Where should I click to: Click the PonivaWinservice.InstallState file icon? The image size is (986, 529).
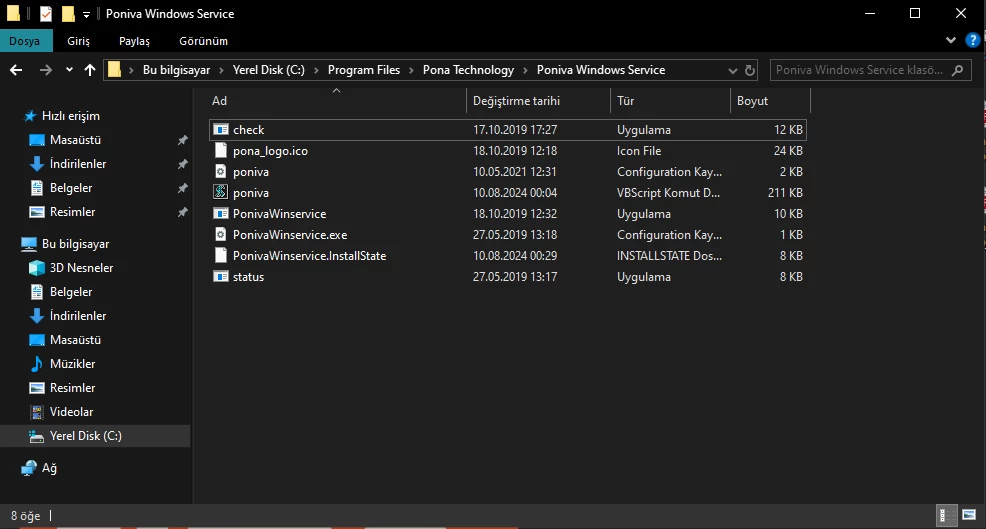point(221,255)
